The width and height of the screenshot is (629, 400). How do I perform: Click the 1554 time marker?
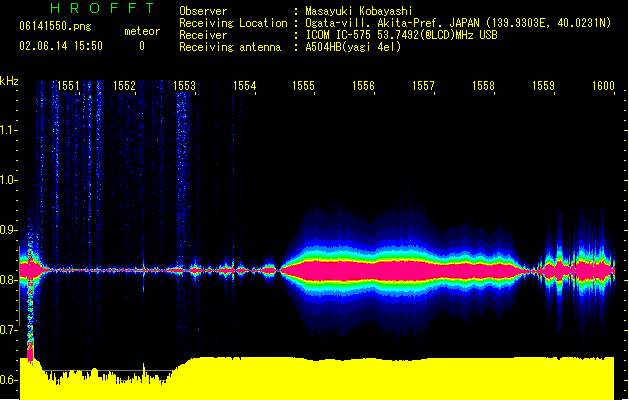pos(244,86)
